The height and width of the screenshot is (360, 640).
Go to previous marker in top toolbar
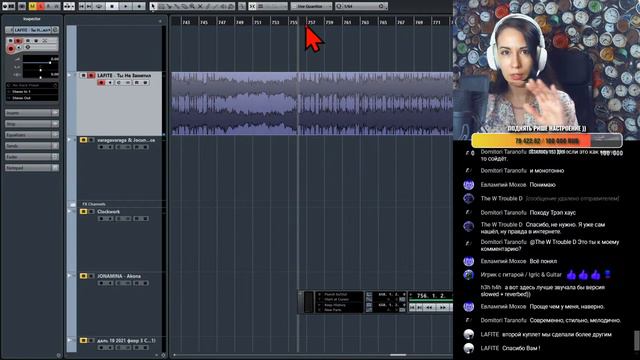pos(82,6)
